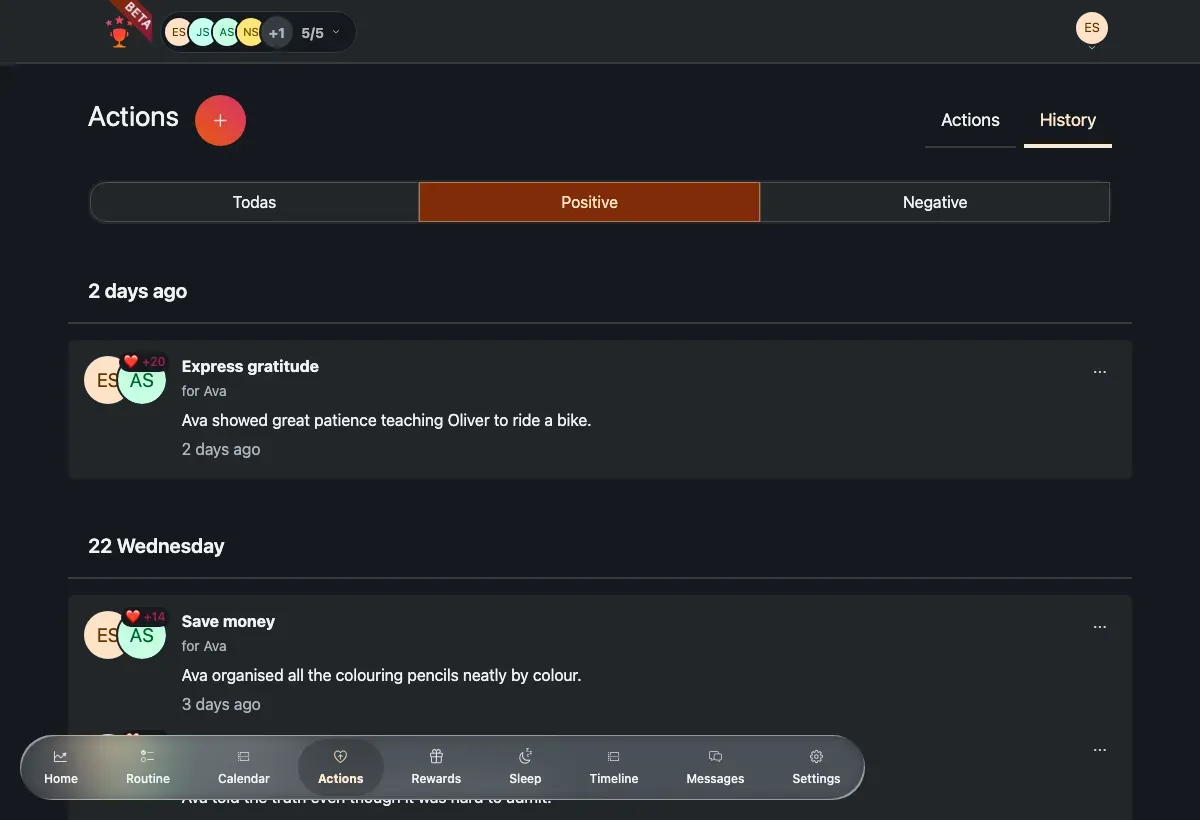Switch to the Actions tab
This screenshot has width=1200, height=820.
[970, 120]
